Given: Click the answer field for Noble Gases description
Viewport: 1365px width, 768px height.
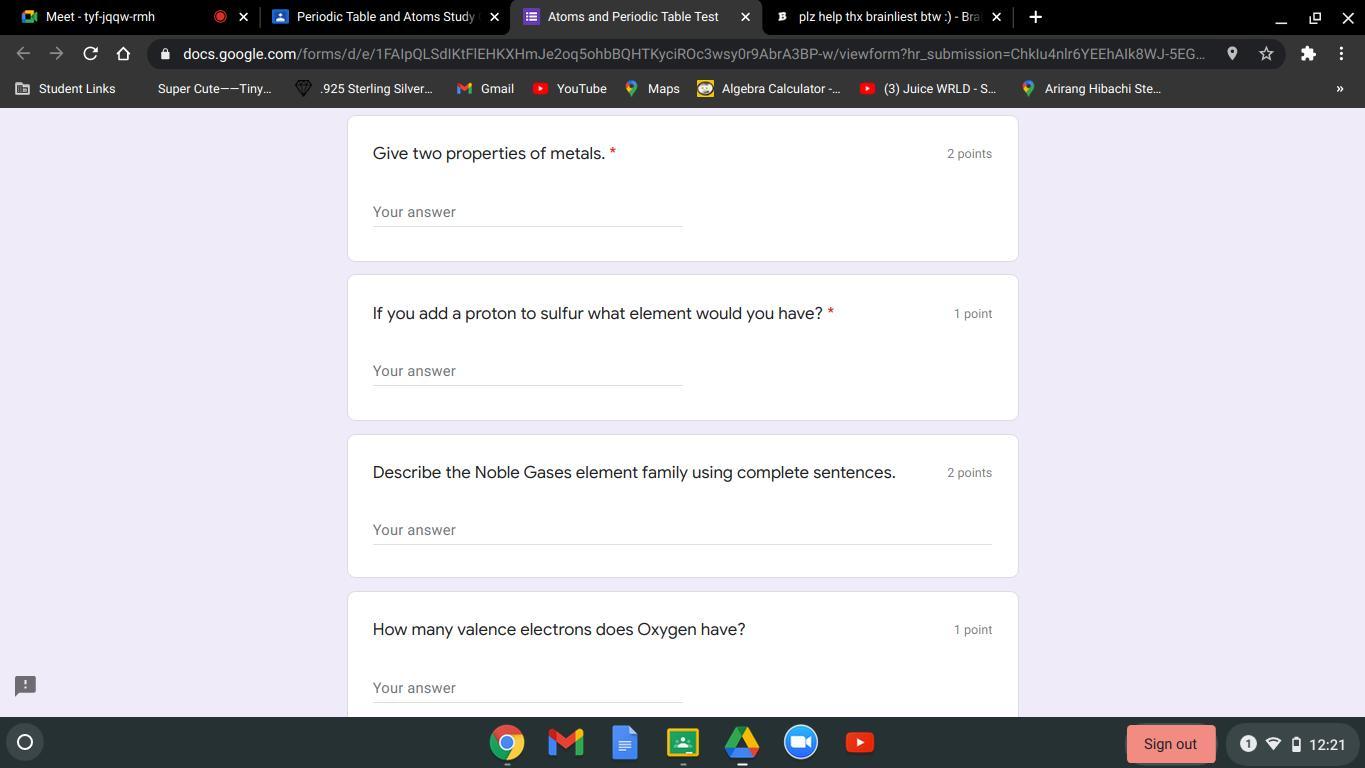Looking at the screenshot, I should click(682, 530).
